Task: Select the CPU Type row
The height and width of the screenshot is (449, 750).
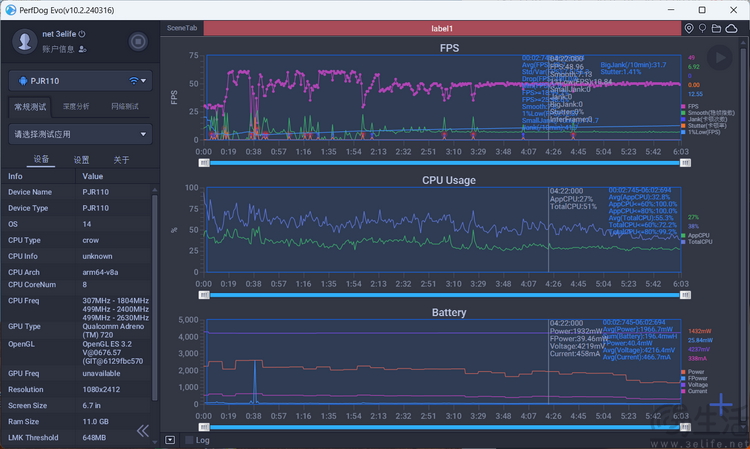Action: pos(77,240)
